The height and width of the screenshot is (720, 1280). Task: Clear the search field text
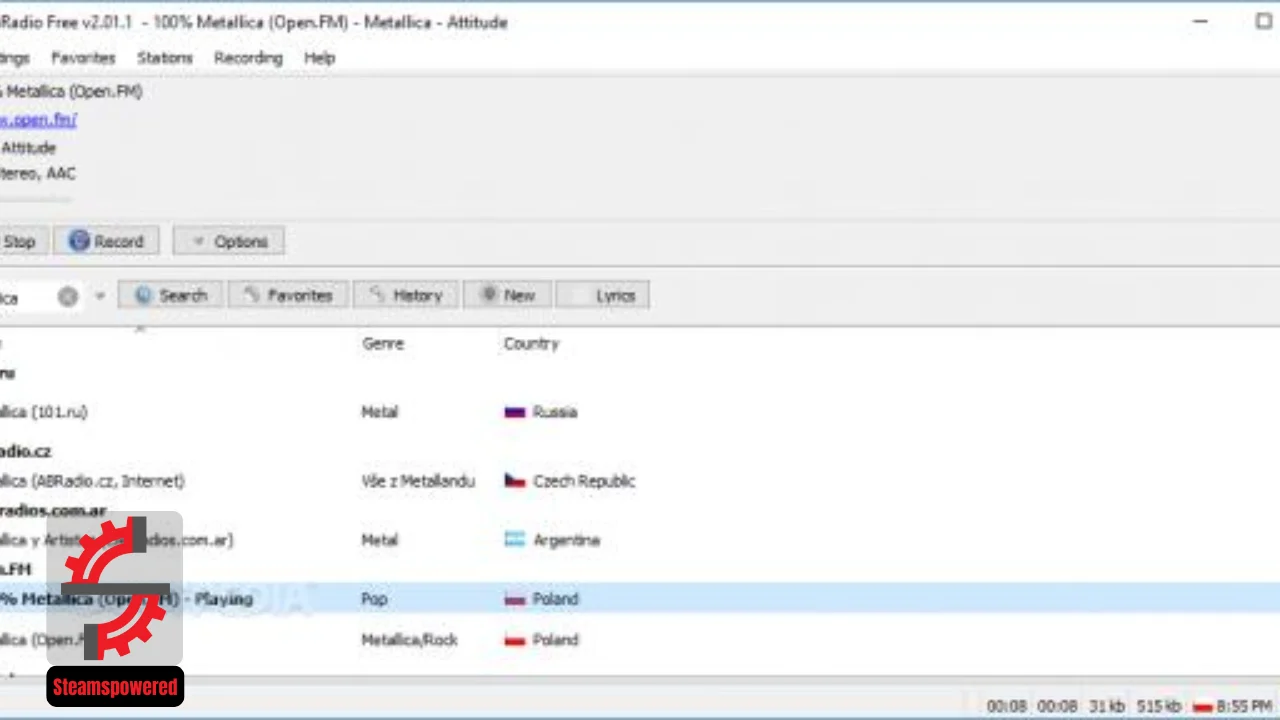point(68,296)
